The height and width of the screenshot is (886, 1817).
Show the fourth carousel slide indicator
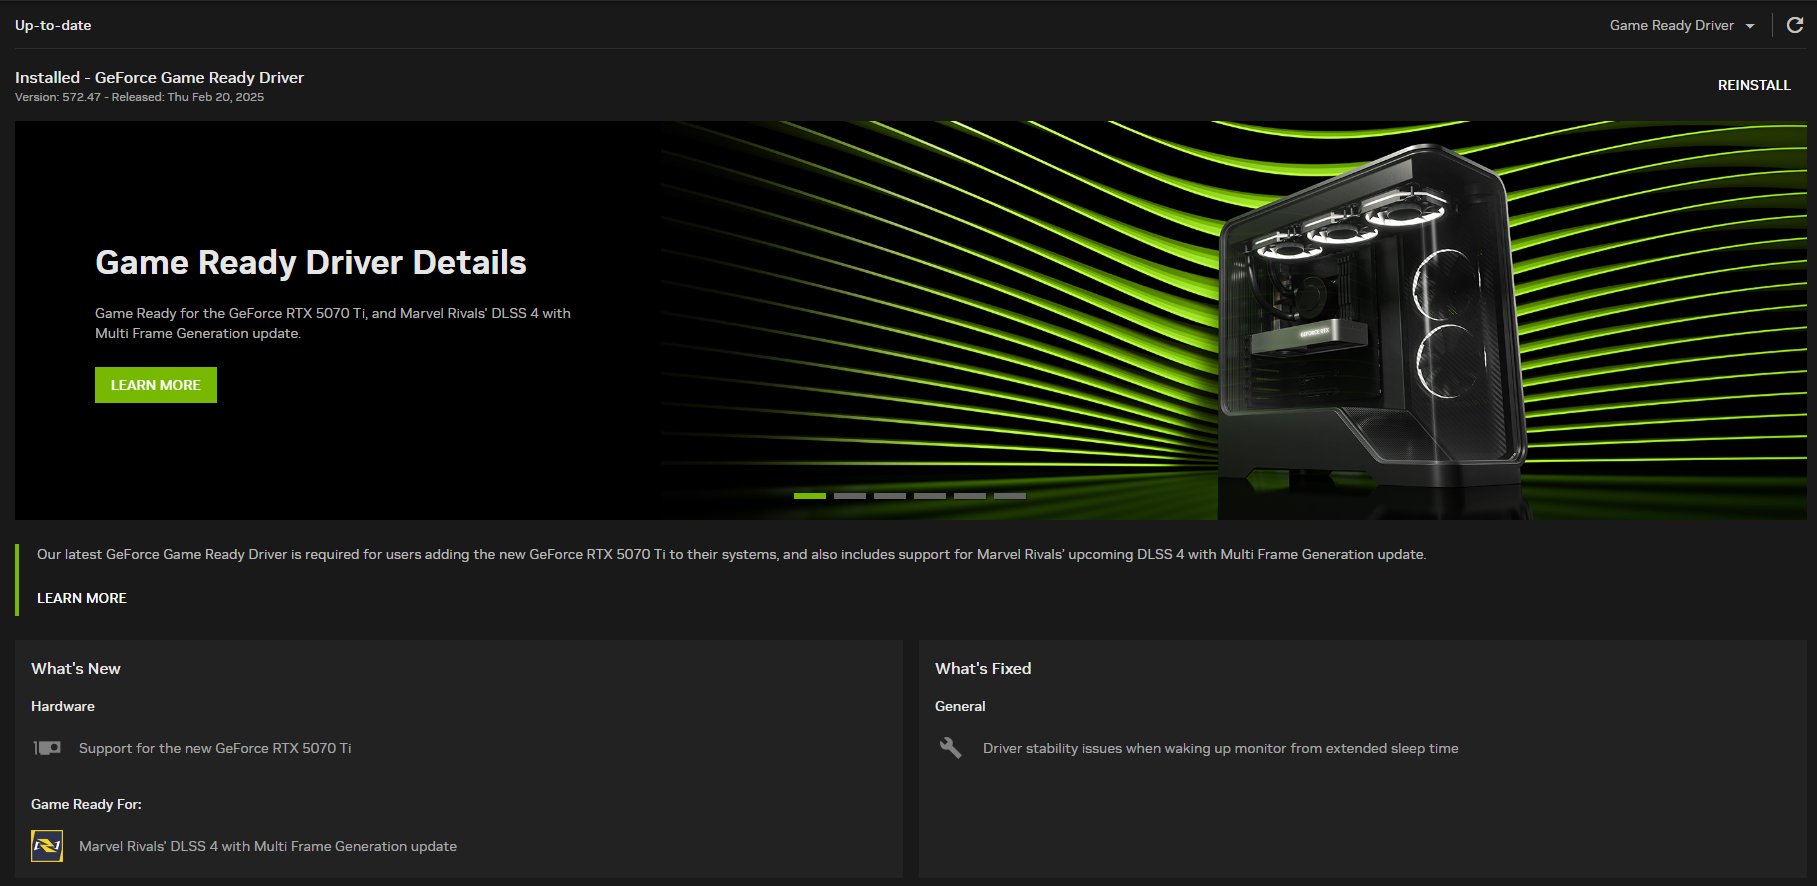930,496
